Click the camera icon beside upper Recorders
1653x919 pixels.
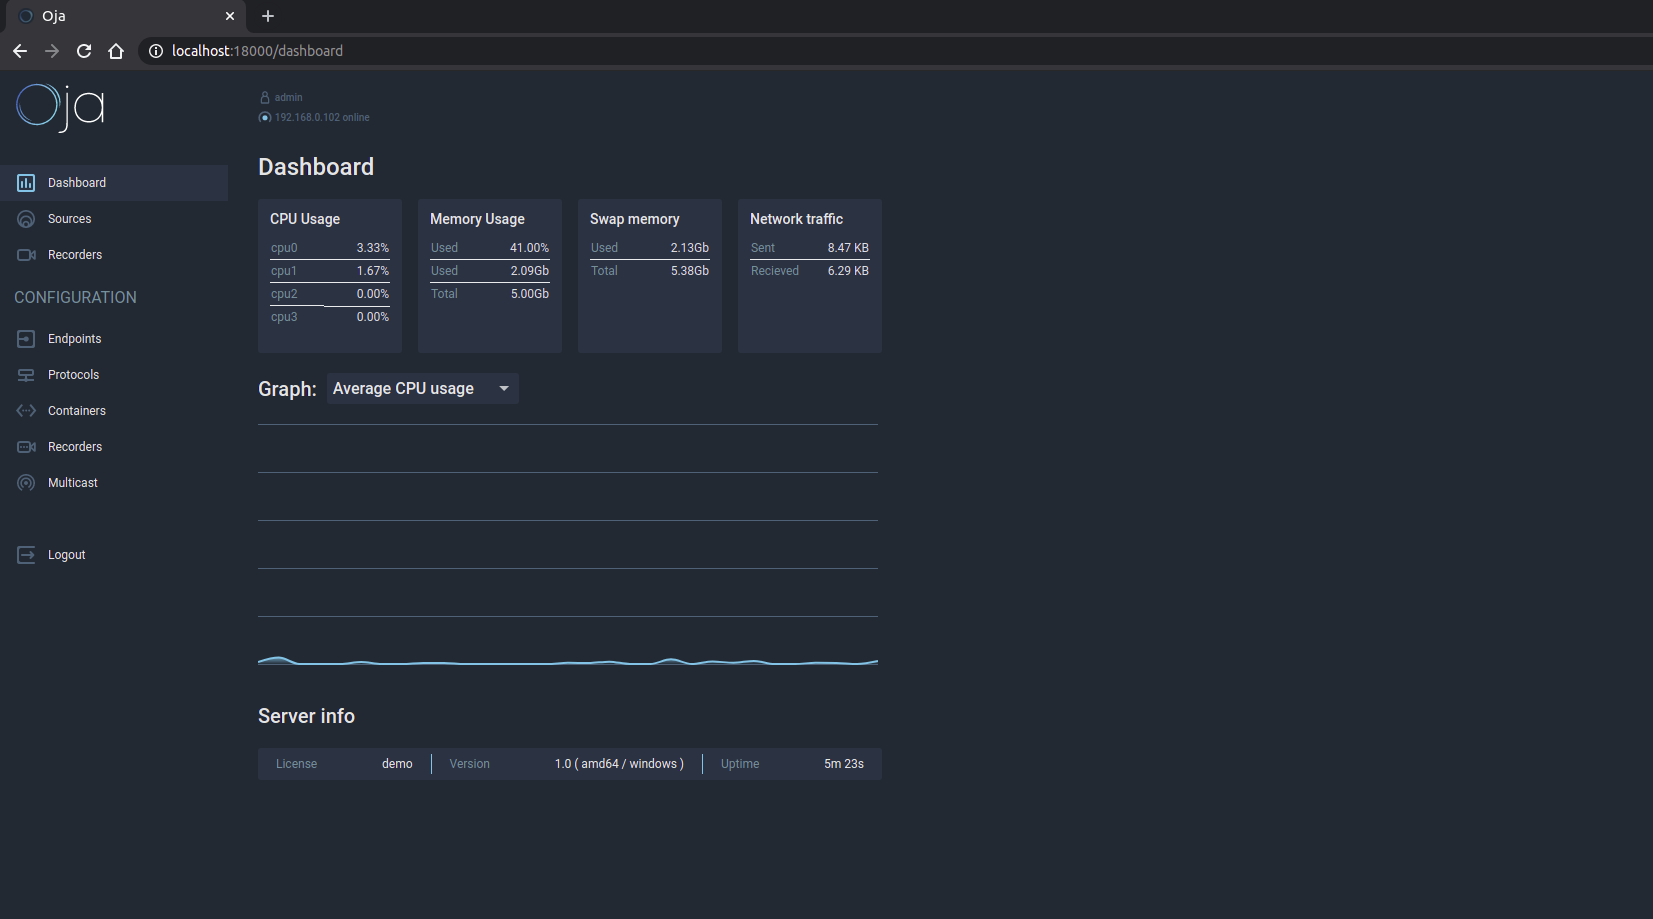point(26,255)
